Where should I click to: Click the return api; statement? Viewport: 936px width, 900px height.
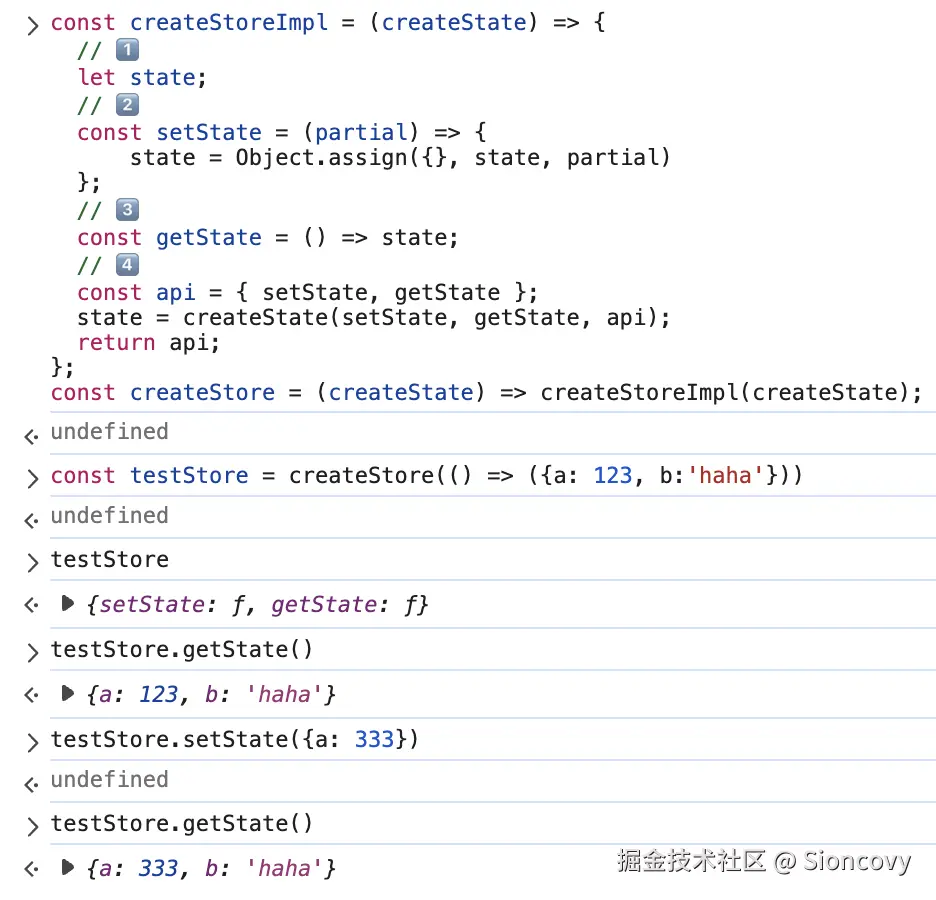click(148, 342)
